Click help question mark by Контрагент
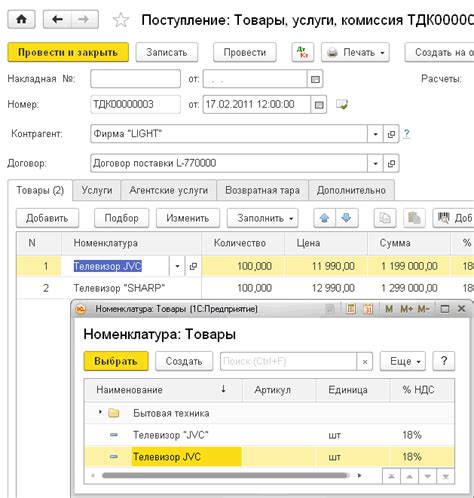Viewport: 474px width, 498px height. (x=406, y=134)
